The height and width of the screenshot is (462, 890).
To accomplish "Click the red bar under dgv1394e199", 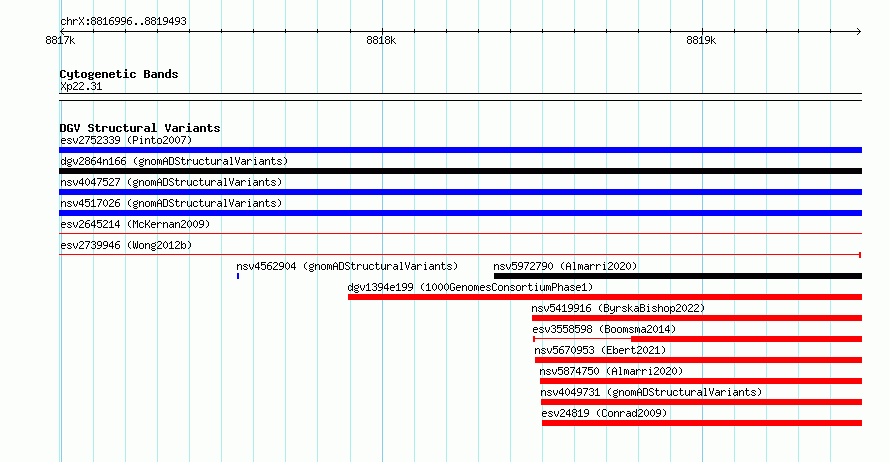I will tap(605, 297).
